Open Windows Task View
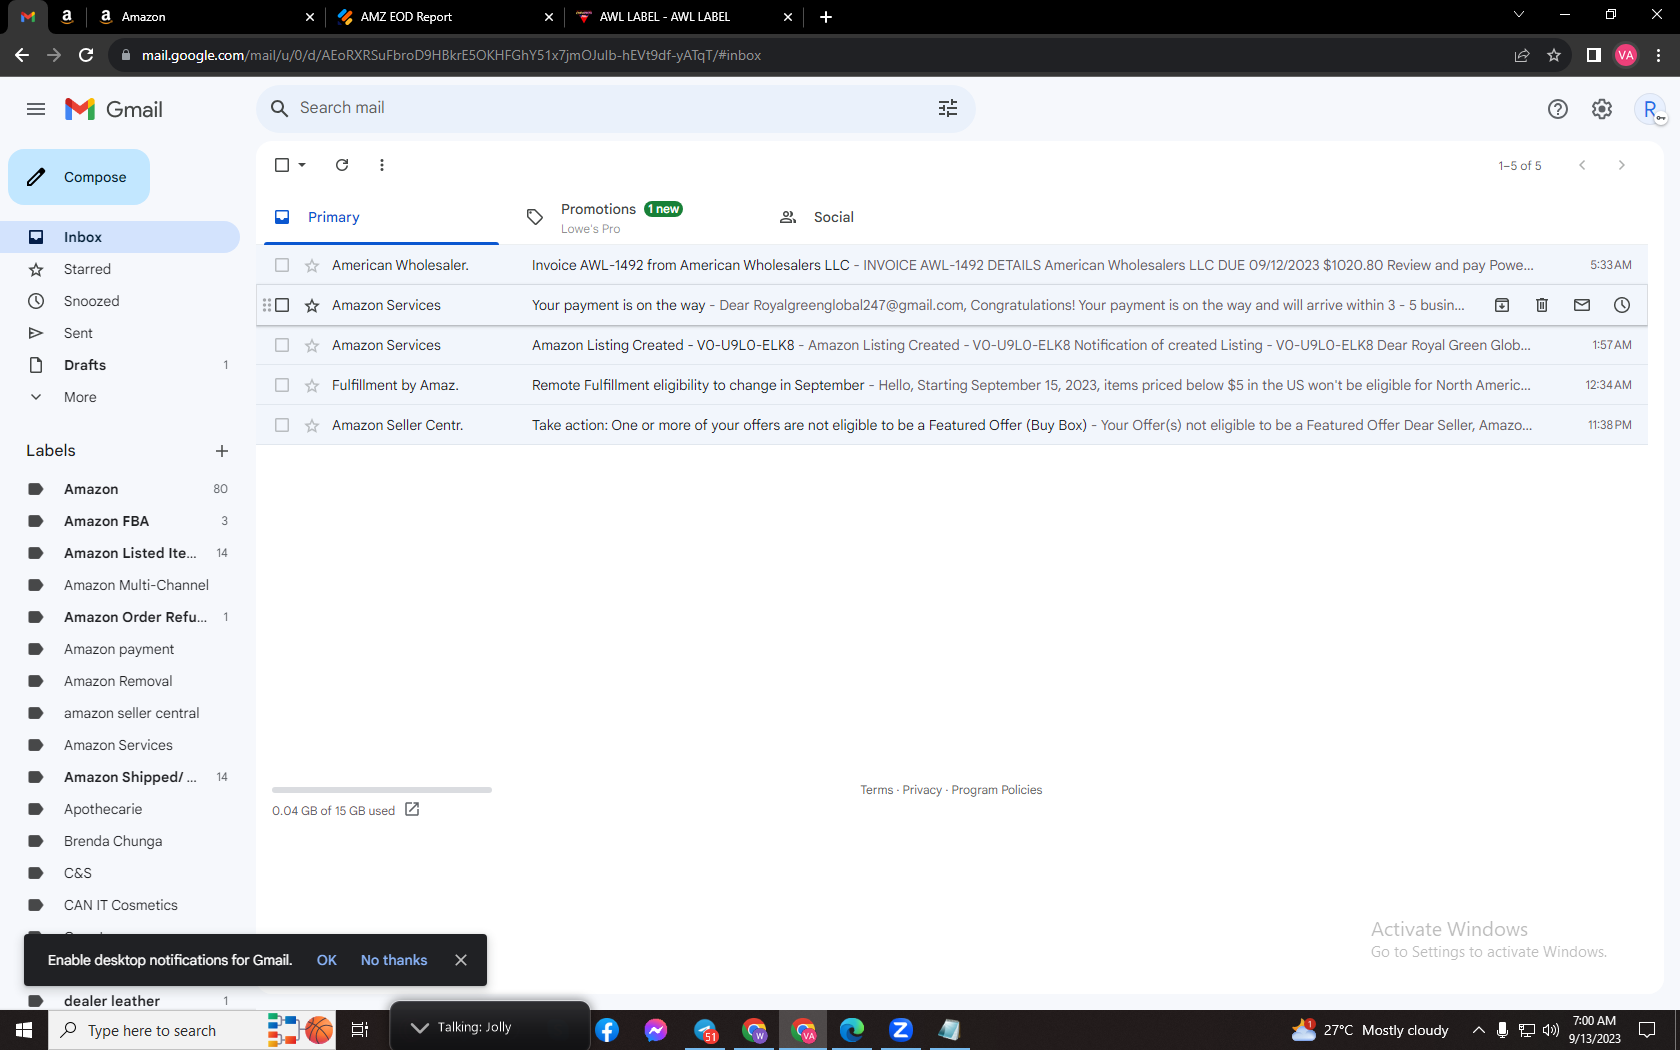 (360, 1030)
